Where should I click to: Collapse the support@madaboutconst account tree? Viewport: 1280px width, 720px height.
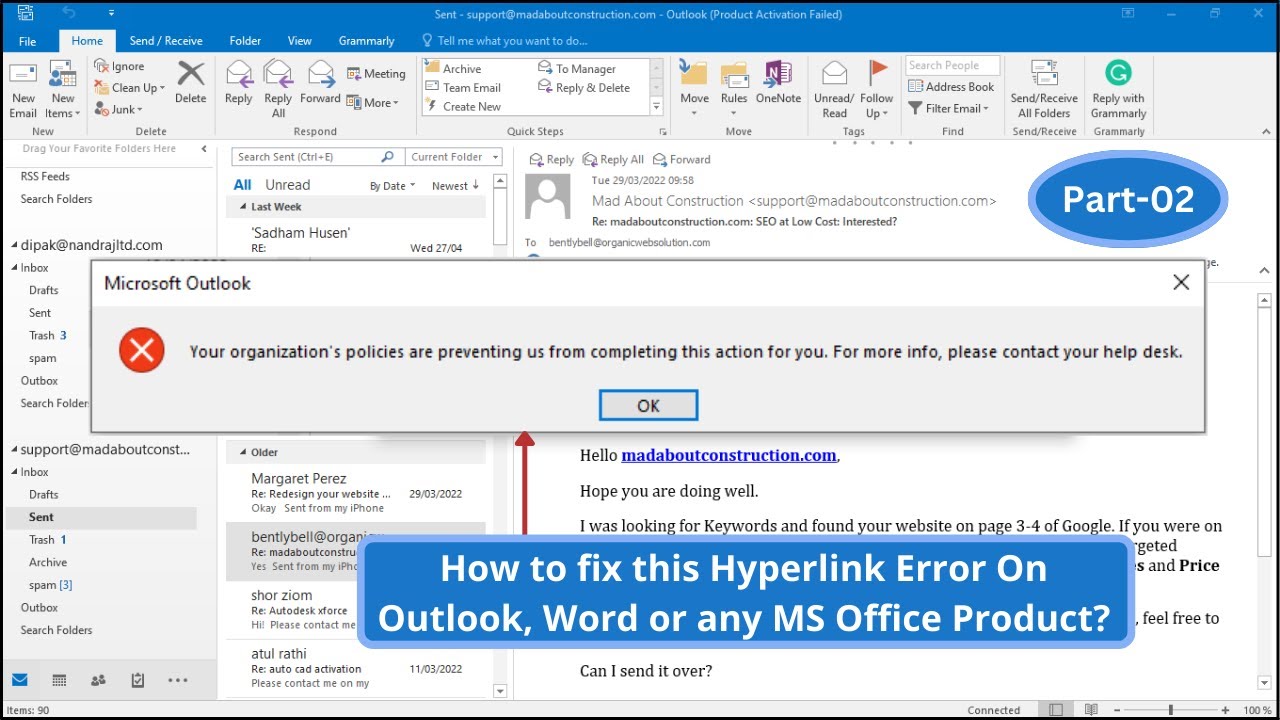14,450
